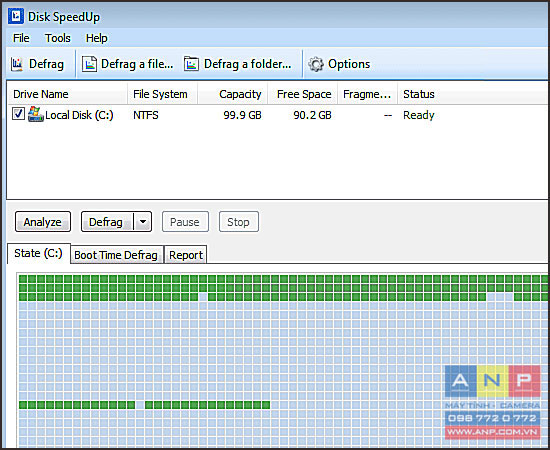Select the State (C:) tab

[39, 253]
